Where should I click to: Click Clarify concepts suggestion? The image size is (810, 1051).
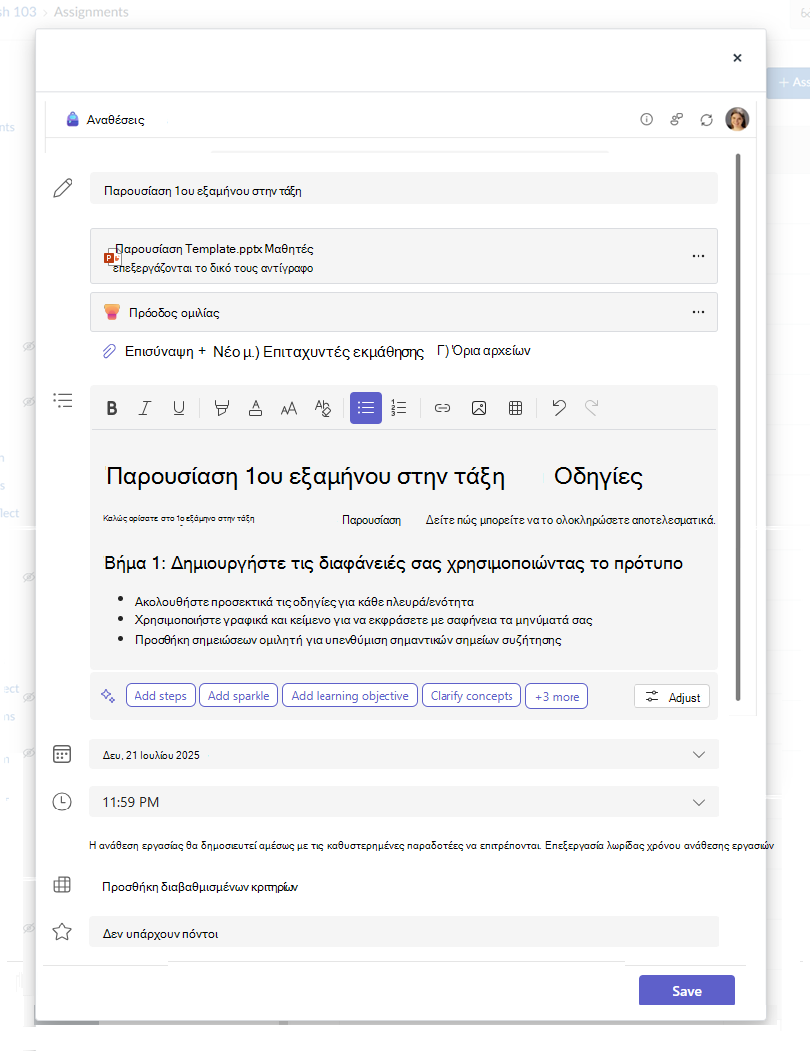point(471,696)
